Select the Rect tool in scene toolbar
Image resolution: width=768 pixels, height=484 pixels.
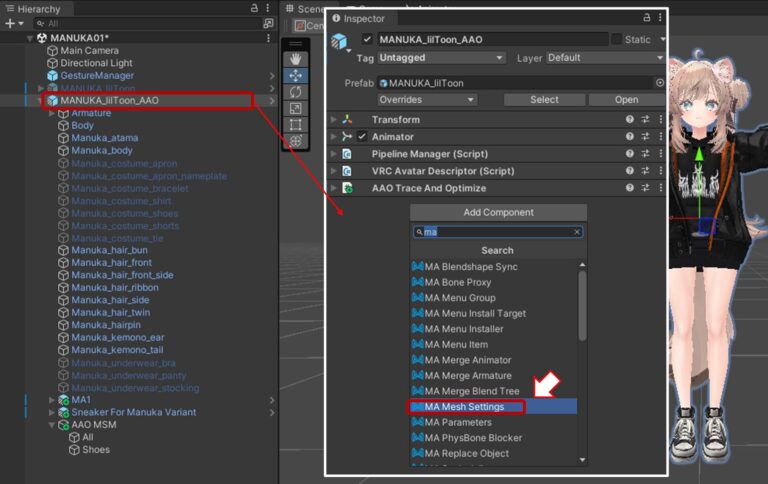point(296,125)
